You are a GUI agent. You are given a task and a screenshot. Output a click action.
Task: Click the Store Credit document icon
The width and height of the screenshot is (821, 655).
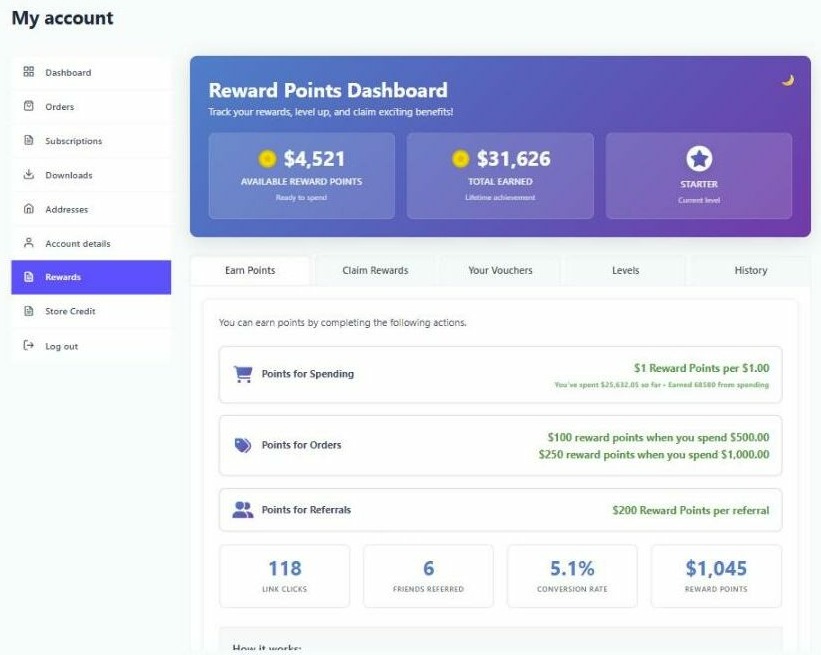pos(29,311)
